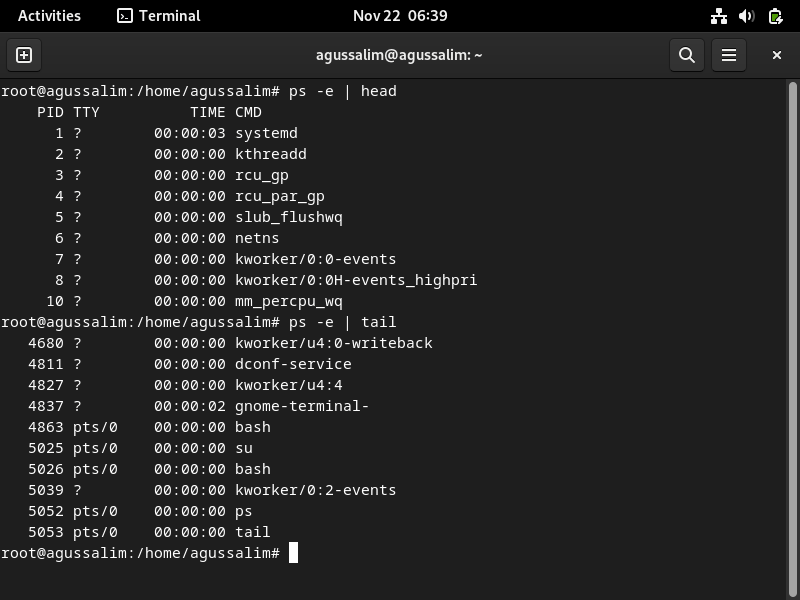This screenshot has height=600, width=800.
Task: Open the terminal search tool
Action: (x=687, y=55)
